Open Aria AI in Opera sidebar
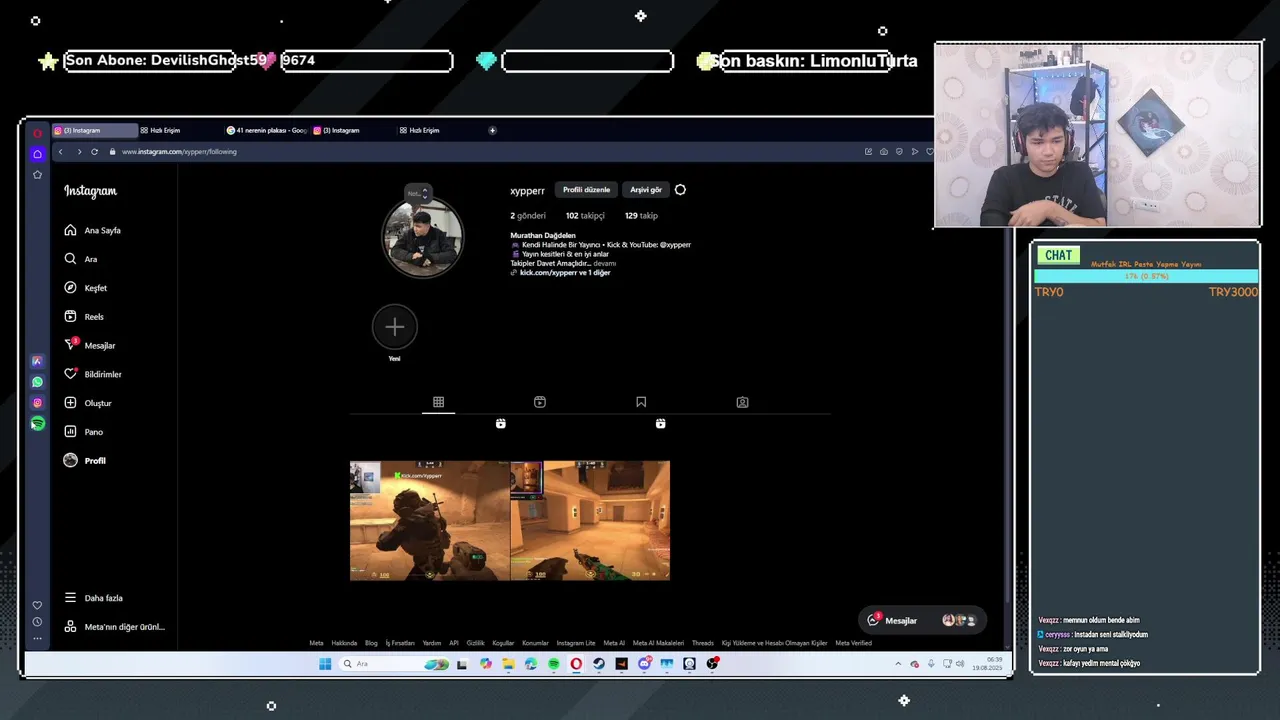 click(x=37, y=361)
